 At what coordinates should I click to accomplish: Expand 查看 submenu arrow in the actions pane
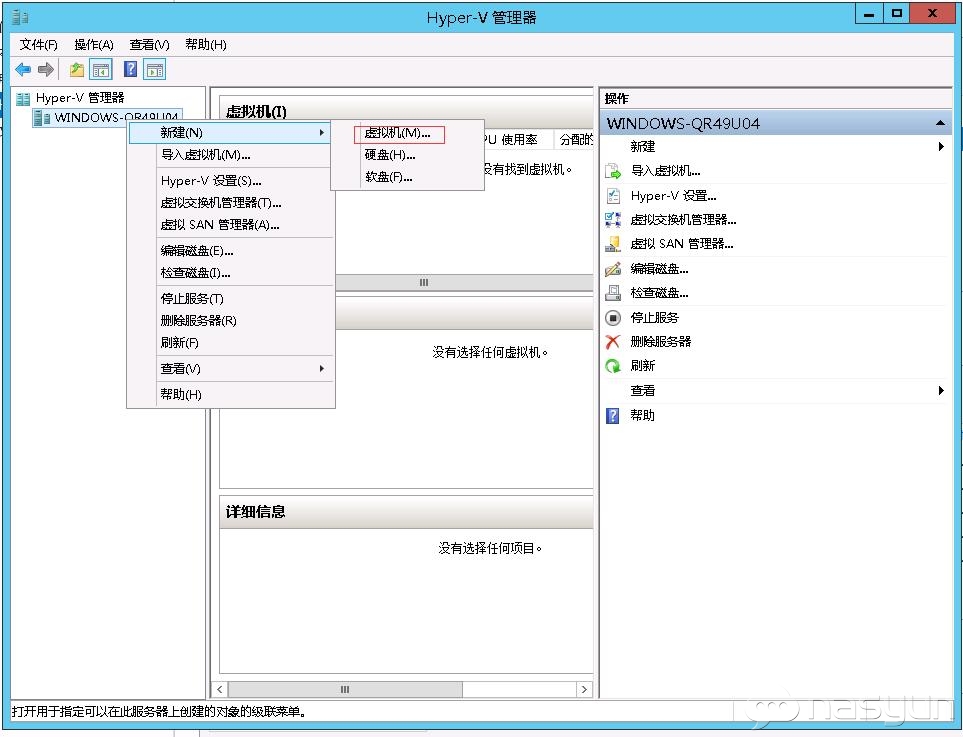pos(941,391)
